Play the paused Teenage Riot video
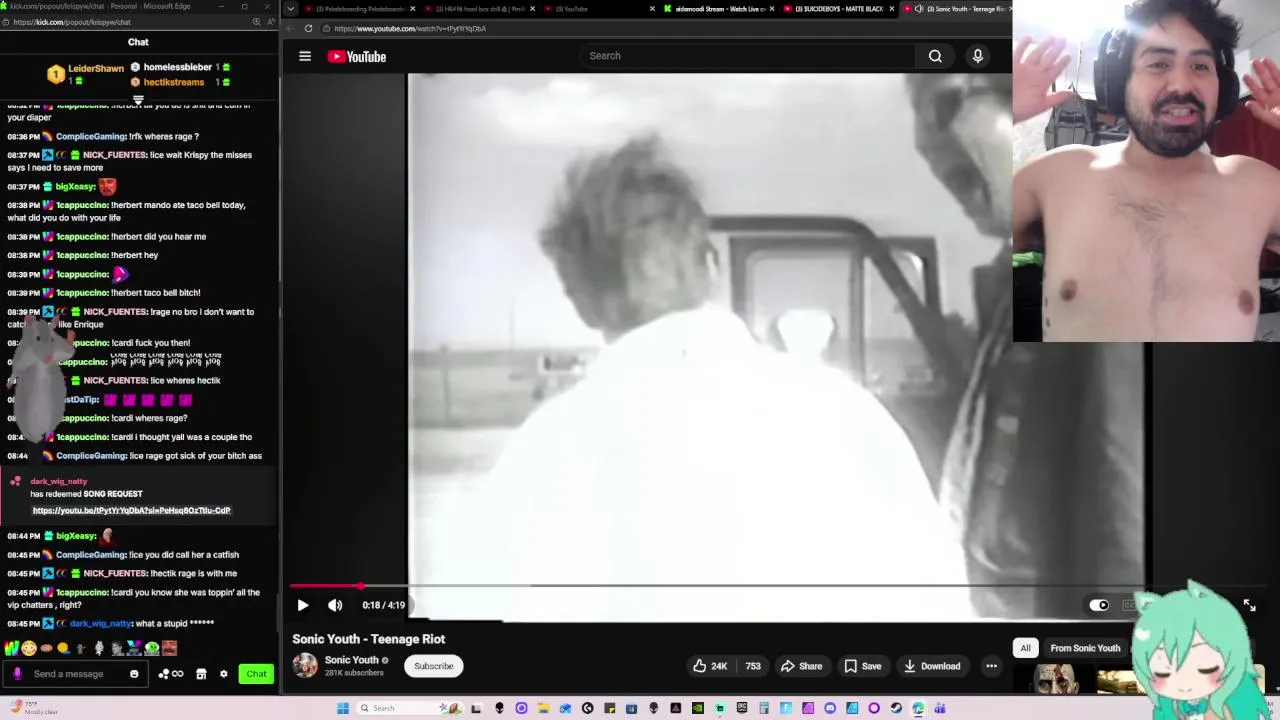Viewport: 1280px width, 720px height. coord(303,605)
